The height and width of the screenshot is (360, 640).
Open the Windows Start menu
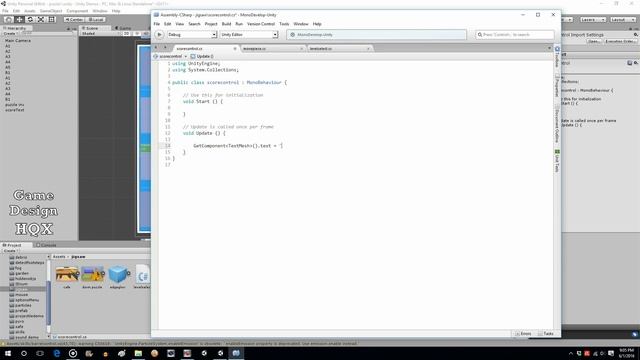pyautogui.click(x=8, y=353)
